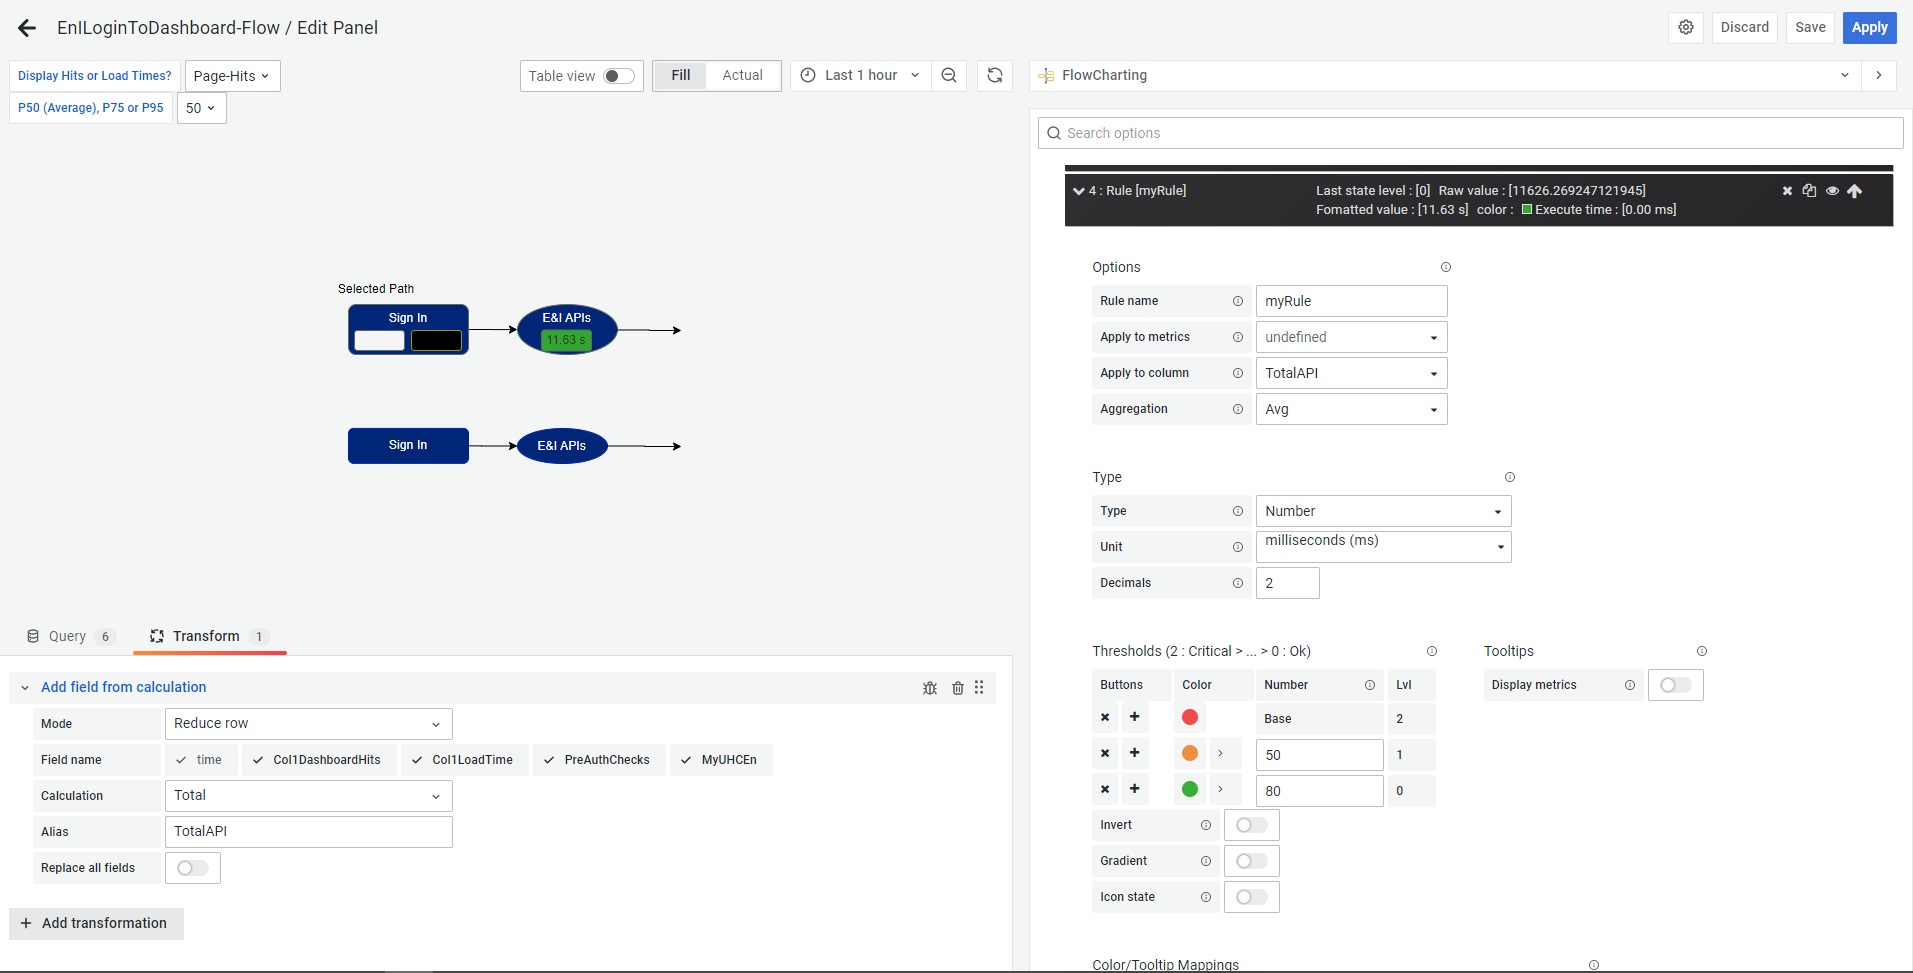Enable Display metrics in Tooltips
The image size is (1913, 973).
tap(1675, 684)
